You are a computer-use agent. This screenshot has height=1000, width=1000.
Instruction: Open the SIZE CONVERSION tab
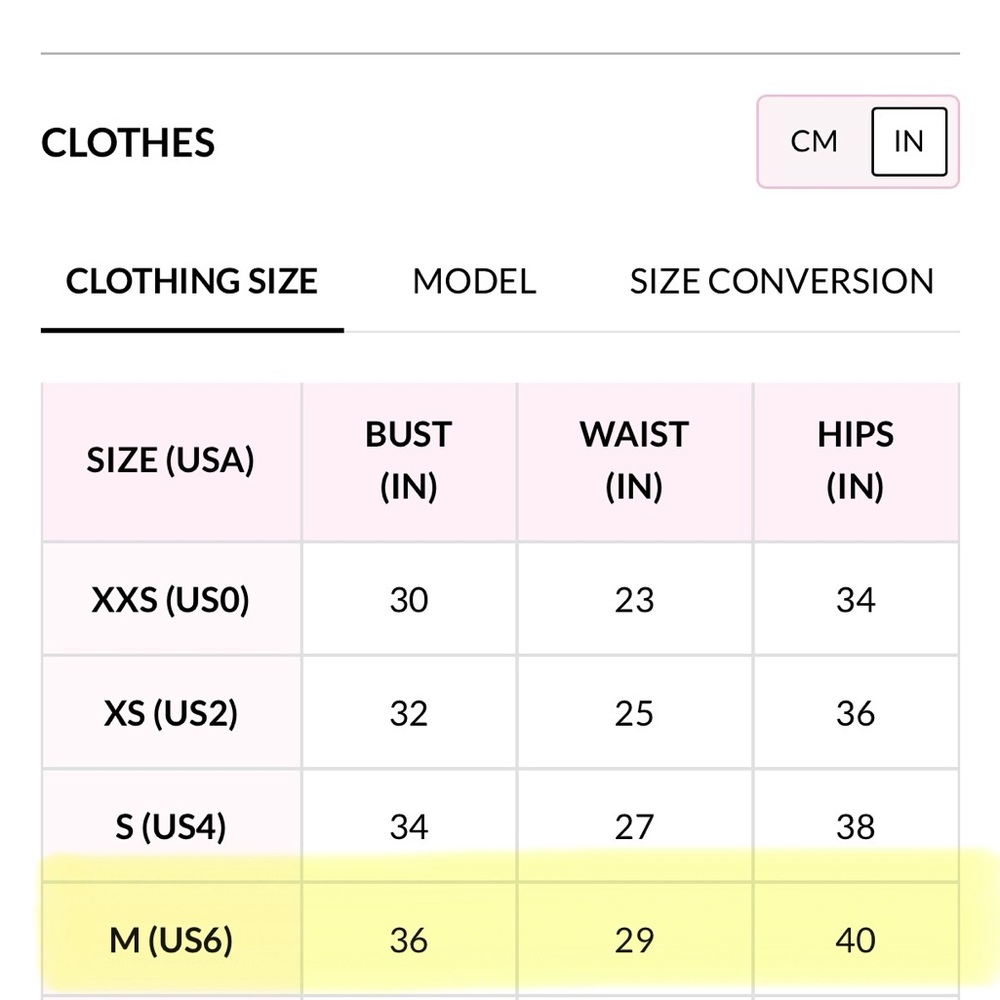782,281
